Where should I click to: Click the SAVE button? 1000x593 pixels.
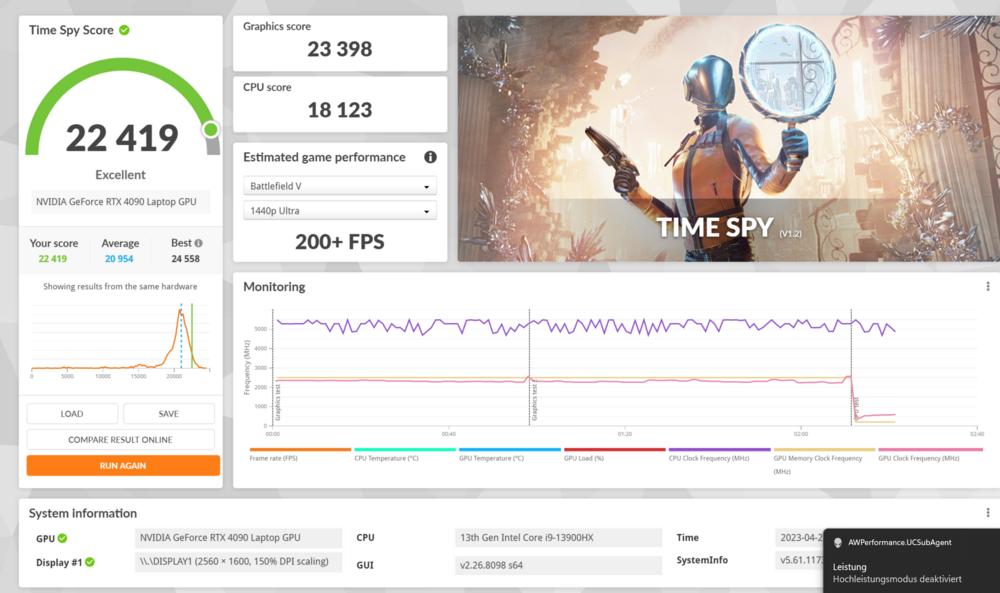coord(169,414)
